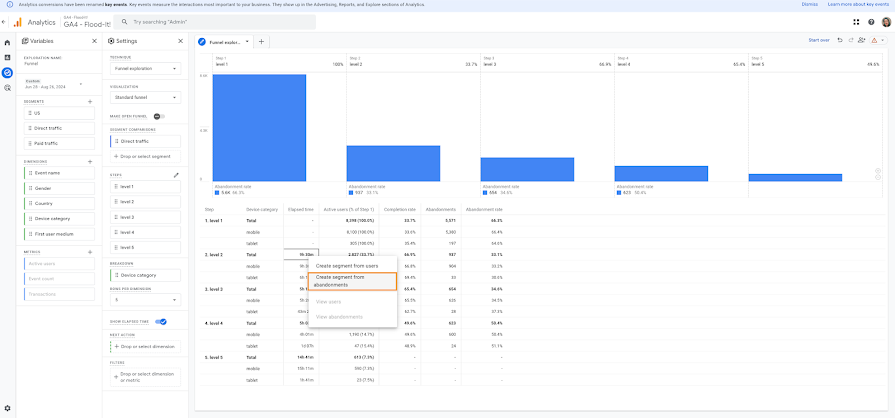Viewport: 895px width, 418px height.
Task: Select the Explore icon in left sidebar
Action: 7,73
